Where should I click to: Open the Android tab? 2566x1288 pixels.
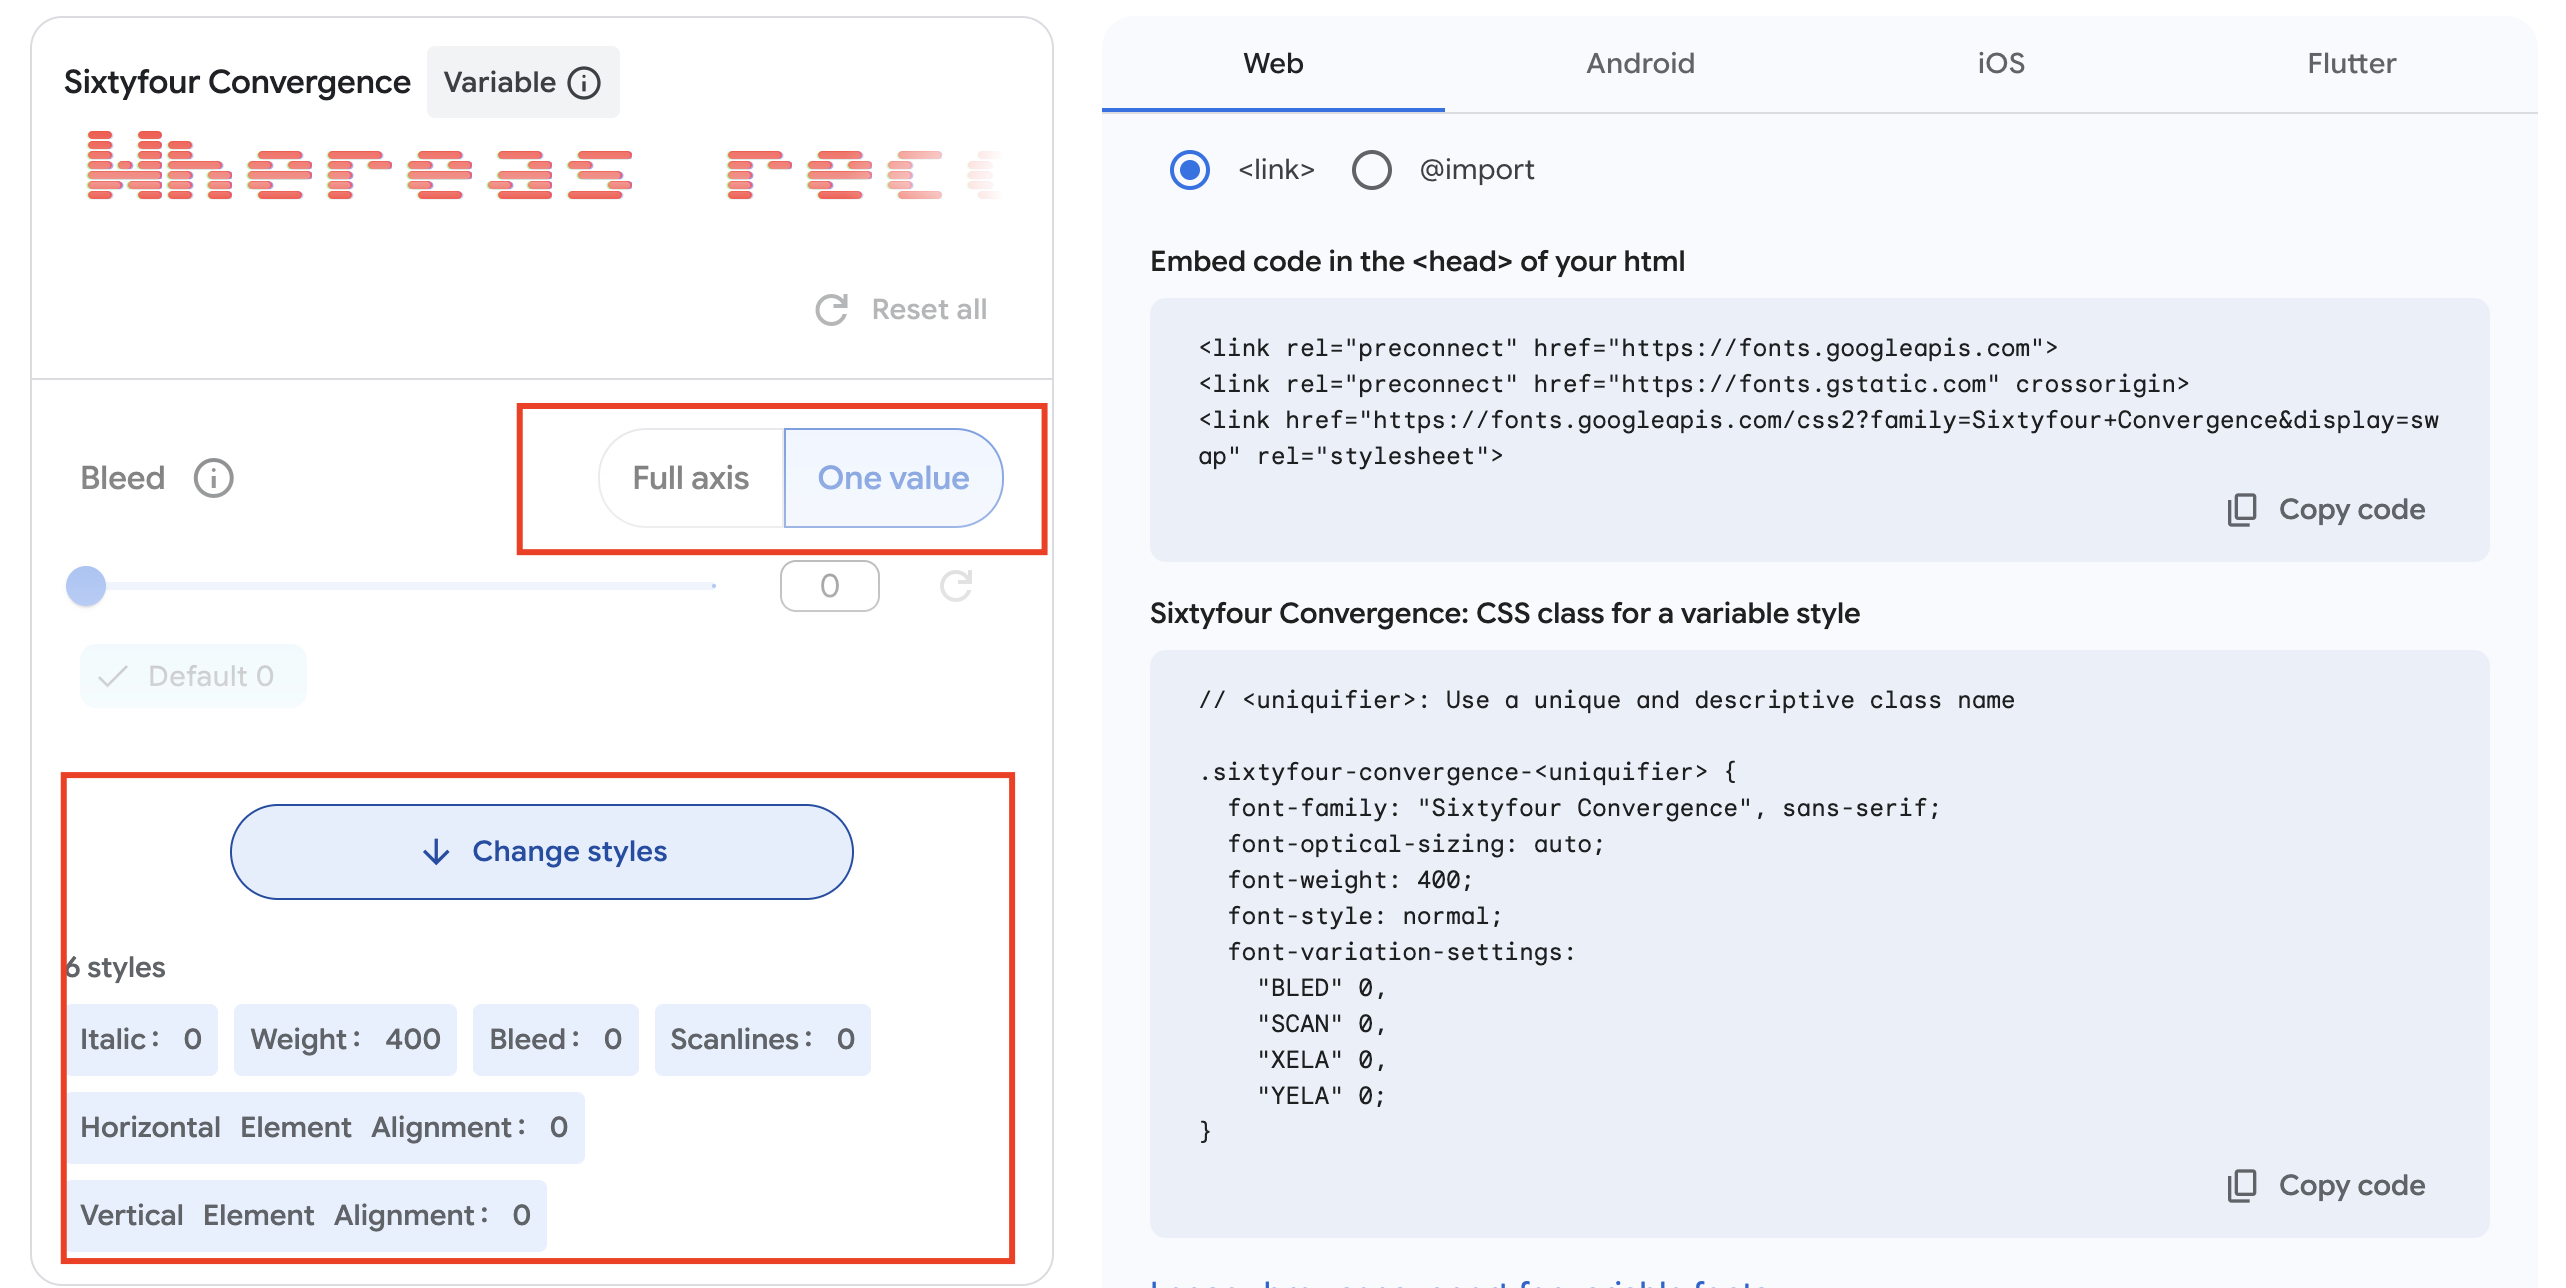[x=1640, y=64]
